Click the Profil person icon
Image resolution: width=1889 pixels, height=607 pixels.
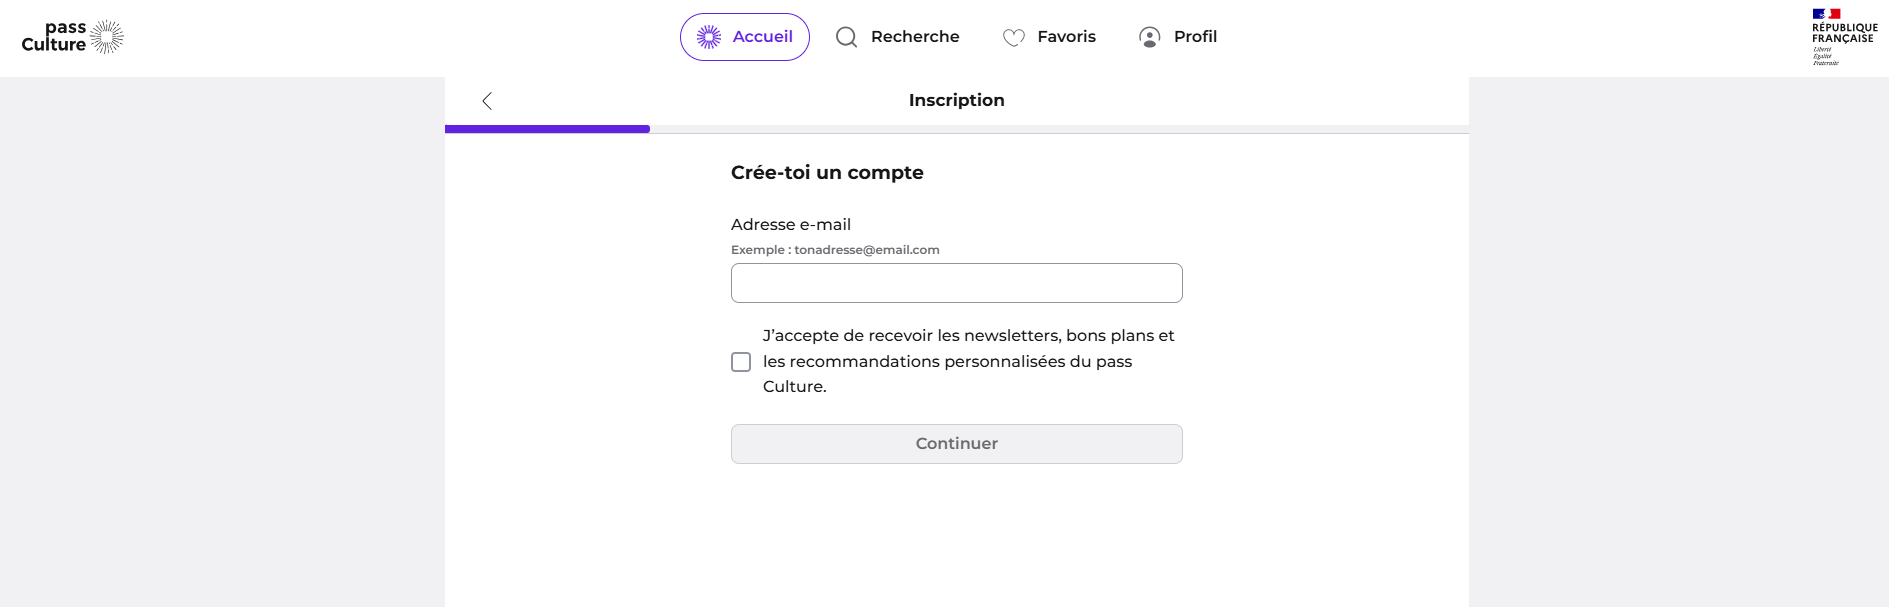coord(1150,37)
